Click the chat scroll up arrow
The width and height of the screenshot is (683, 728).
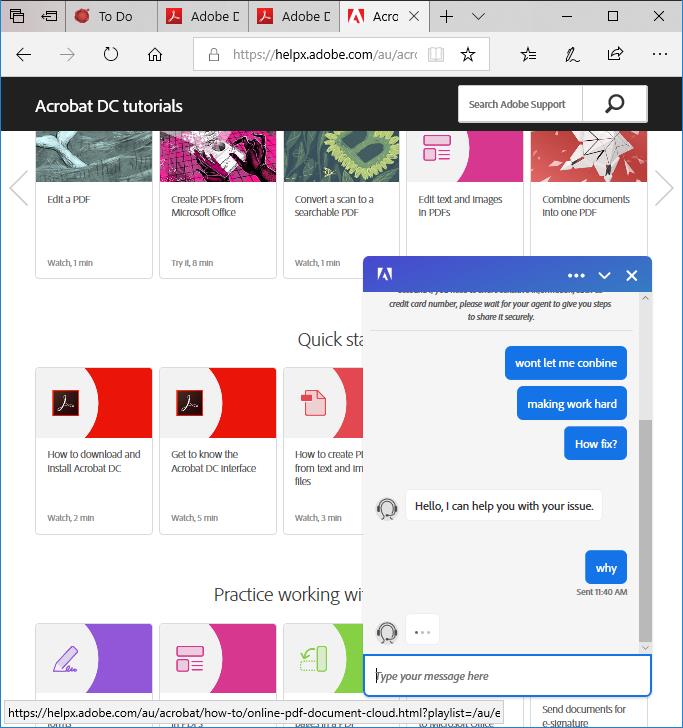click(645, 299)
